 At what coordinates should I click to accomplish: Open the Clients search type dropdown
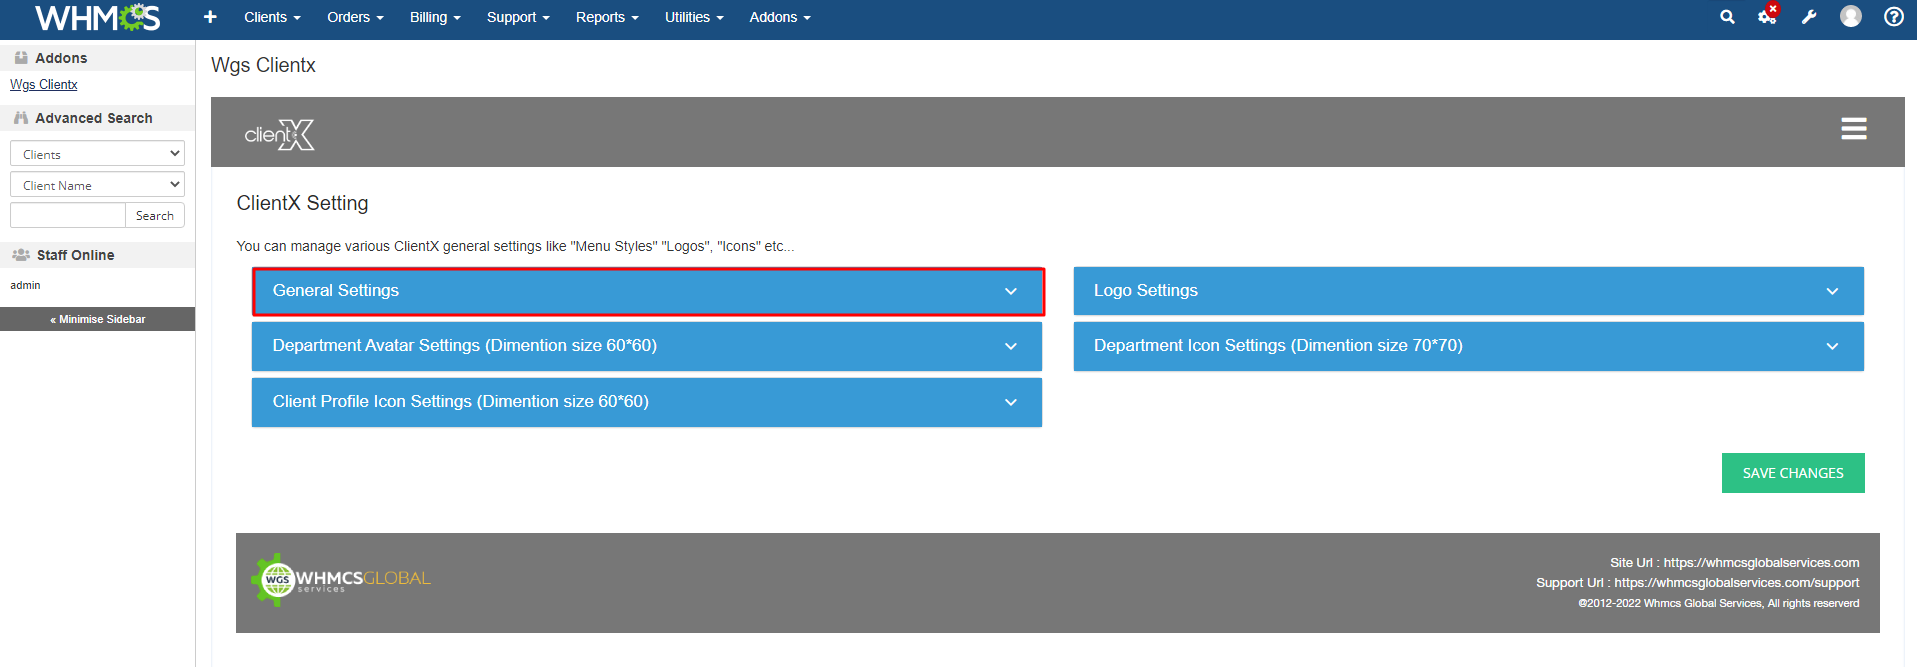point(97,154)
